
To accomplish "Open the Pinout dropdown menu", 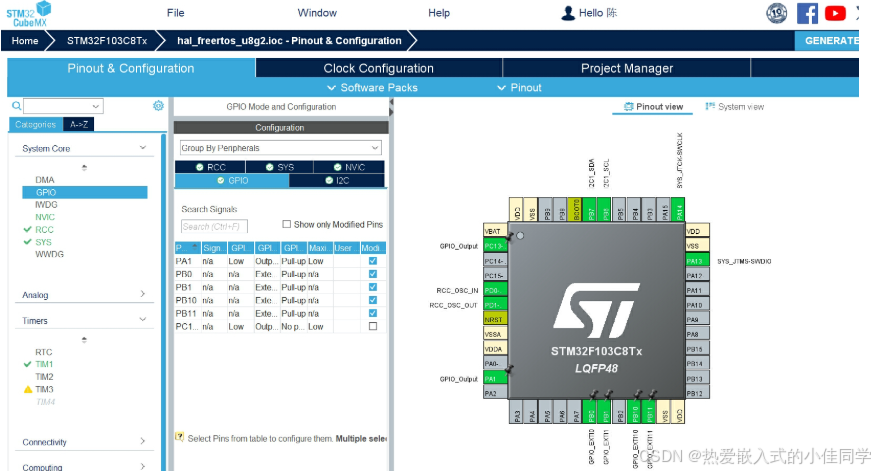I will (x=519, y=88).
